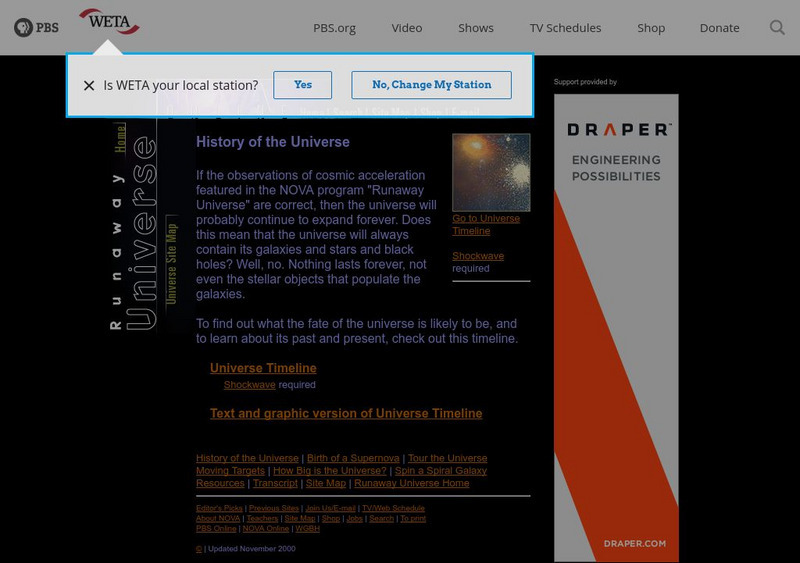Open Shop link in the small footer
Image resolution: width=800 pixels, height=563 pixels.
(331, 519)
